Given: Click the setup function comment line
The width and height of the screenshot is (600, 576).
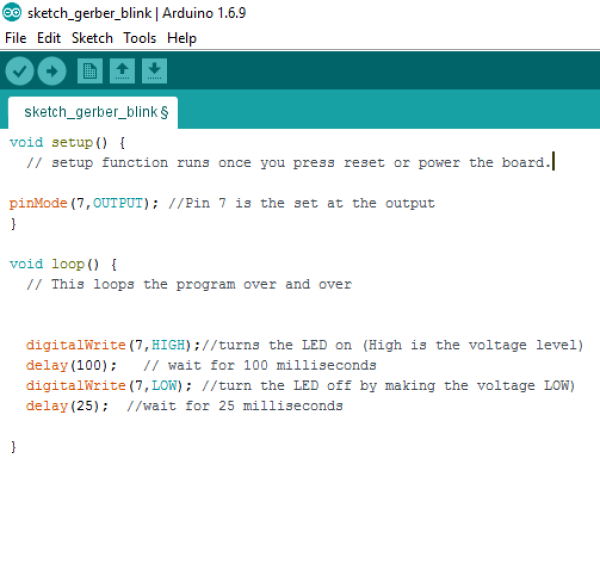Looking at the screenshot, I should (289, 163).
